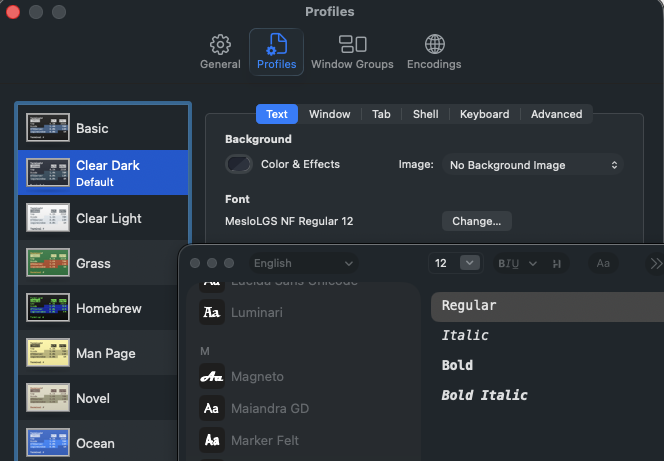Select the Grass profile thumbnail
This screenshot has height=461, width=664.
pyautogui.click(x=47, y=263)
